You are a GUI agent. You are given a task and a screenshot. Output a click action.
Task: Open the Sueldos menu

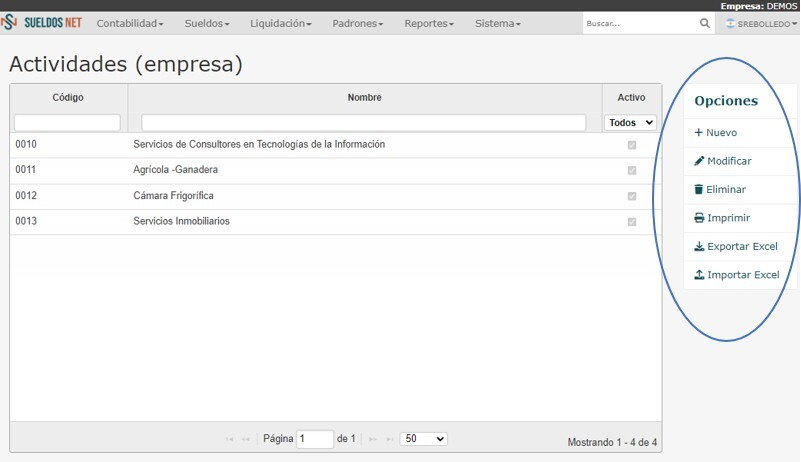pyautogui.click(x=207, y=24)
